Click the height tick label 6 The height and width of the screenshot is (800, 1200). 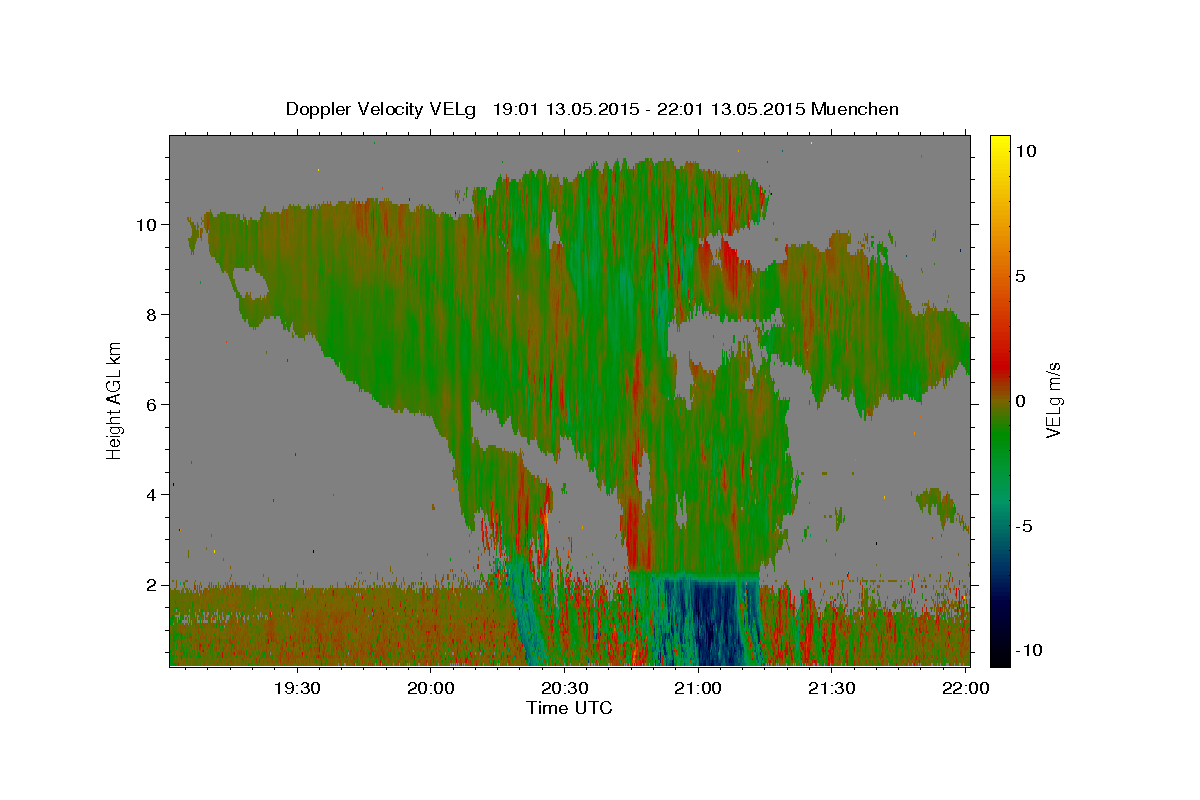coord(151,405)
